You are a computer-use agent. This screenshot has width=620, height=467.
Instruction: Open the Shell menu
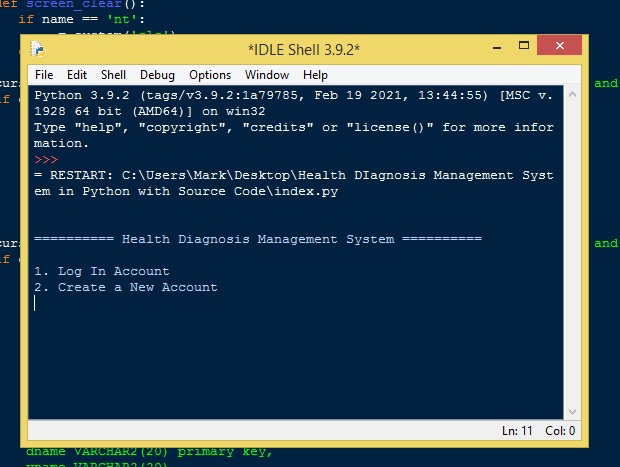pyautogui.click(x=113, y=75)
